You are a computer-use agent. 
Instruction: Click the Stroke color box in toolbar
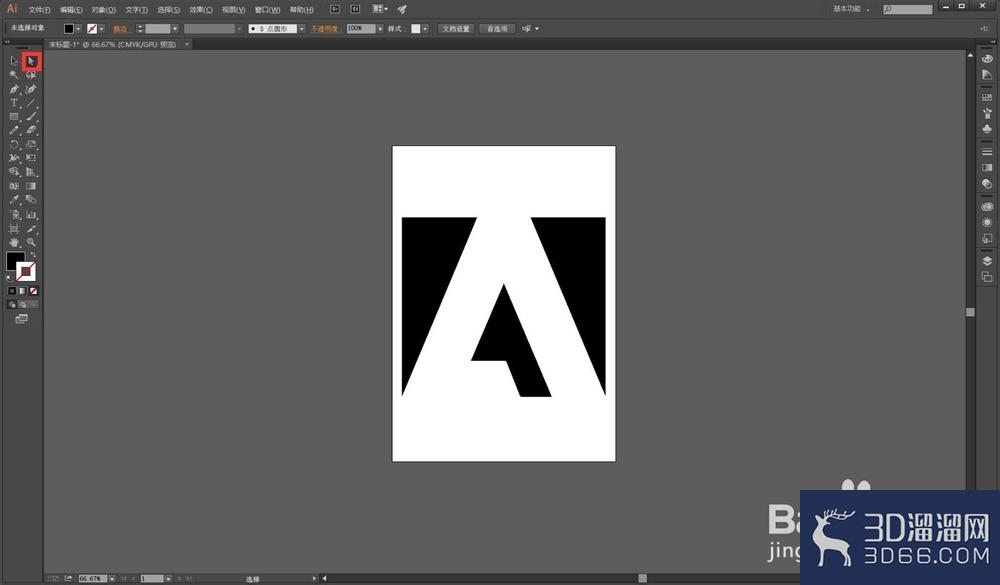[26, 272]
